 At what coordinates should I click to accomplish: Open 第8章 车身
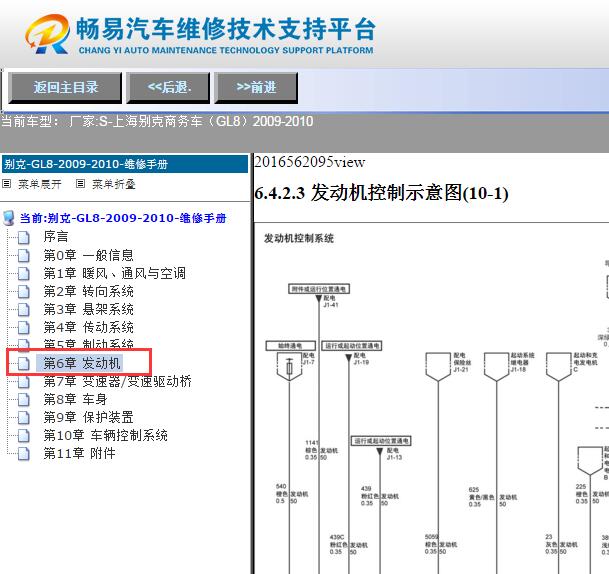(75, 399)
